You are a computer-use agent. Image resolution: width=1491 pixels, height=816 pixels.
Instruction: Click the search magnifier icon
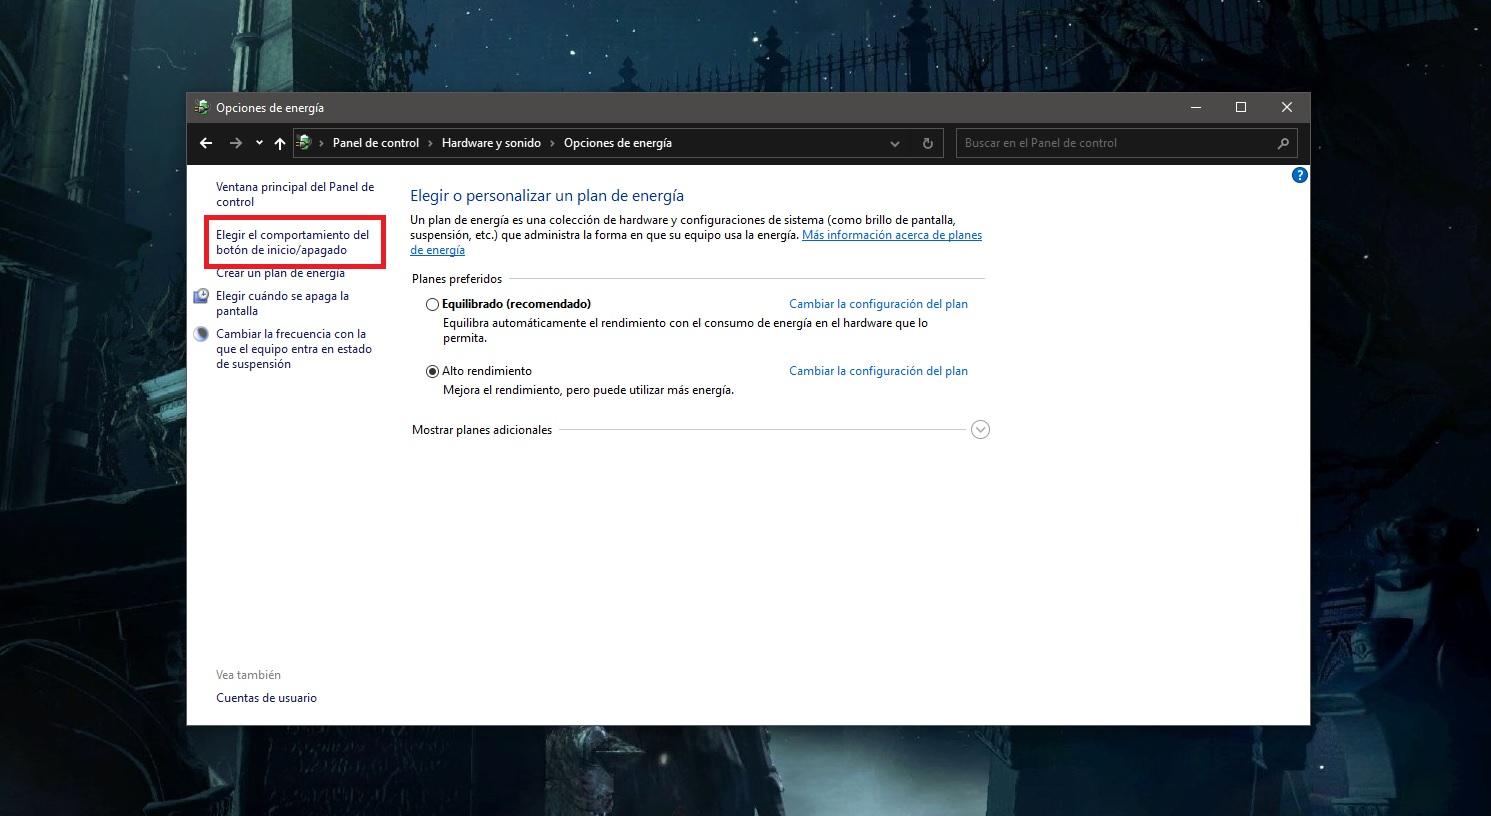pos(1283,143)
